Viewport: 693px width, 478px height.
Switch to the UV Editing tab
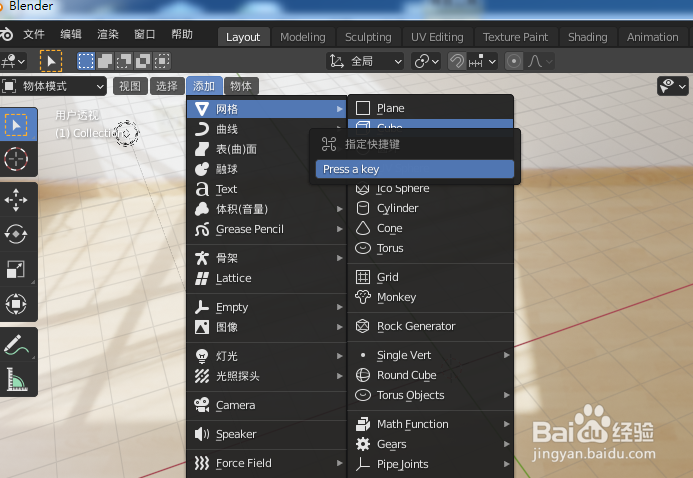tap(437, 37)
